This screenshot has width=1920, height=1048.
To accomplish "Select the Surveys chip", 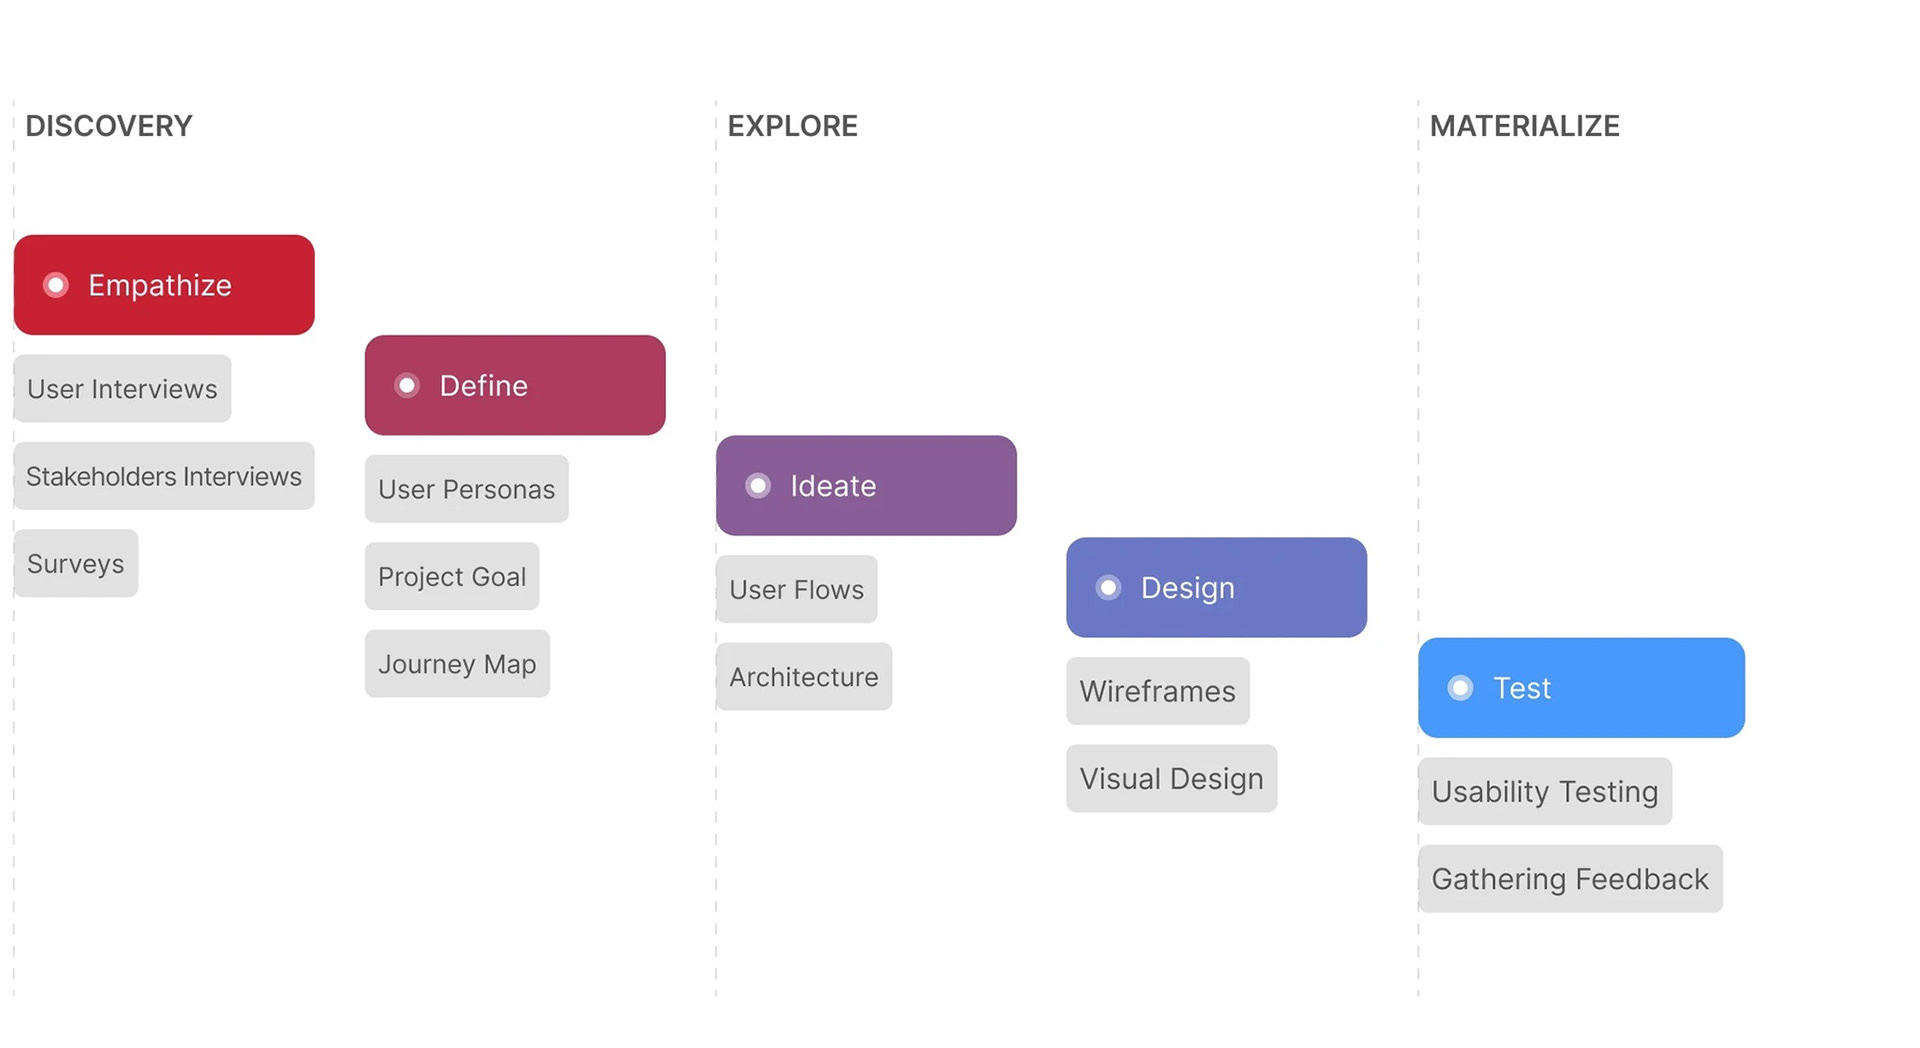I will point(76,563).
